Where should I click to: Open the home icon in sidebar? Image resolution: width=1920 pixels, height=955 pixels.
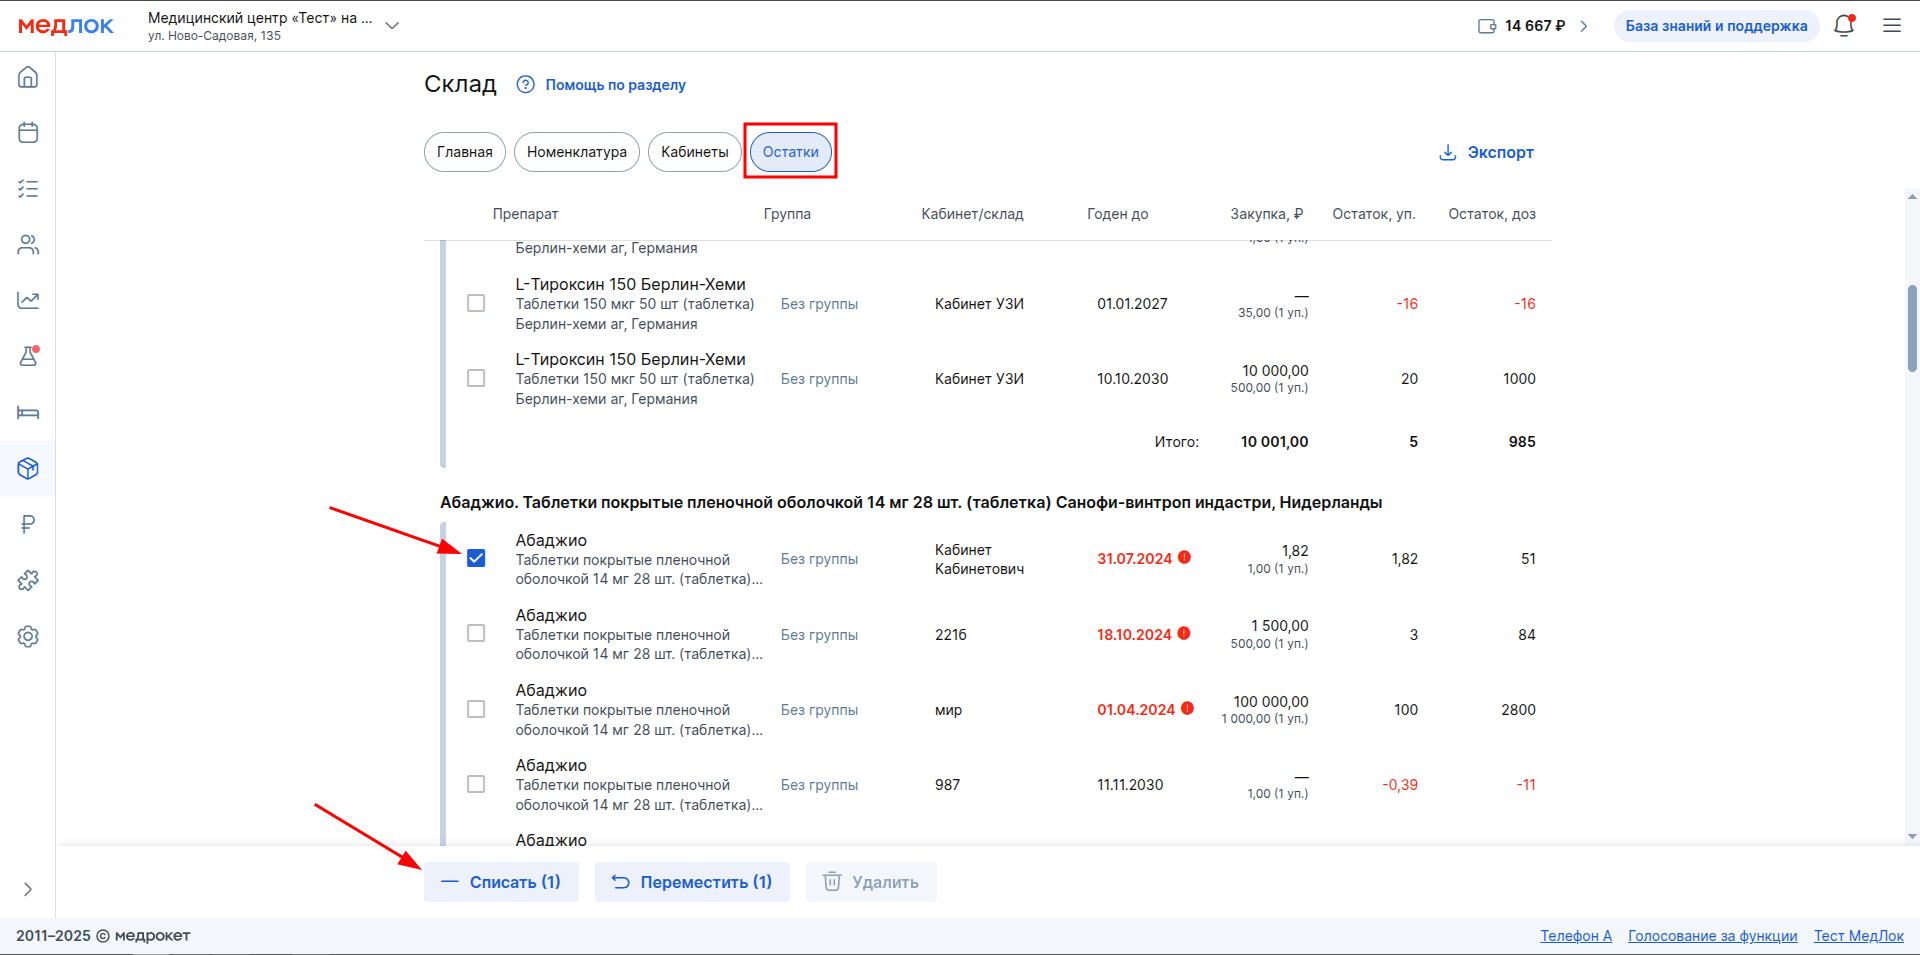point(28,77)
